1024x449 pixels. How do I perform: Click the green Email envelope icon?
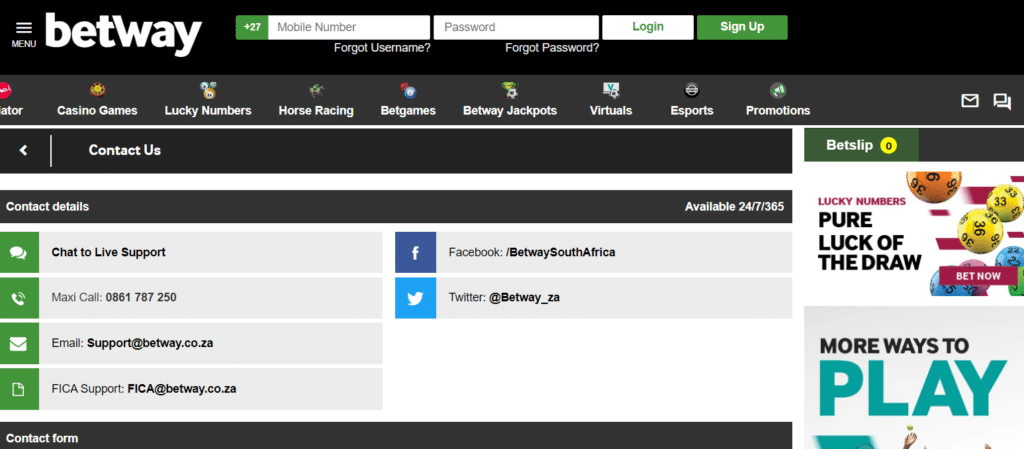19,343
